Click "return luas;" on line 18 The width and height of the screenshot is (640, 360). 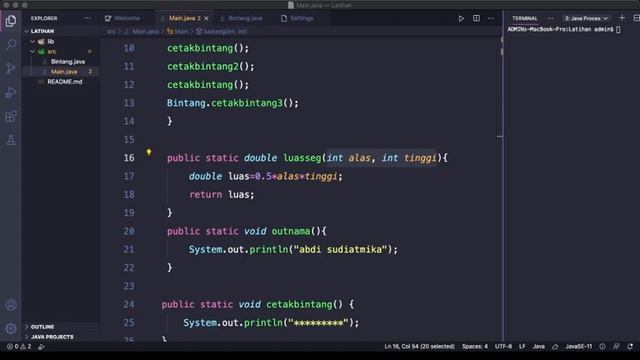(x=222, y=195)
